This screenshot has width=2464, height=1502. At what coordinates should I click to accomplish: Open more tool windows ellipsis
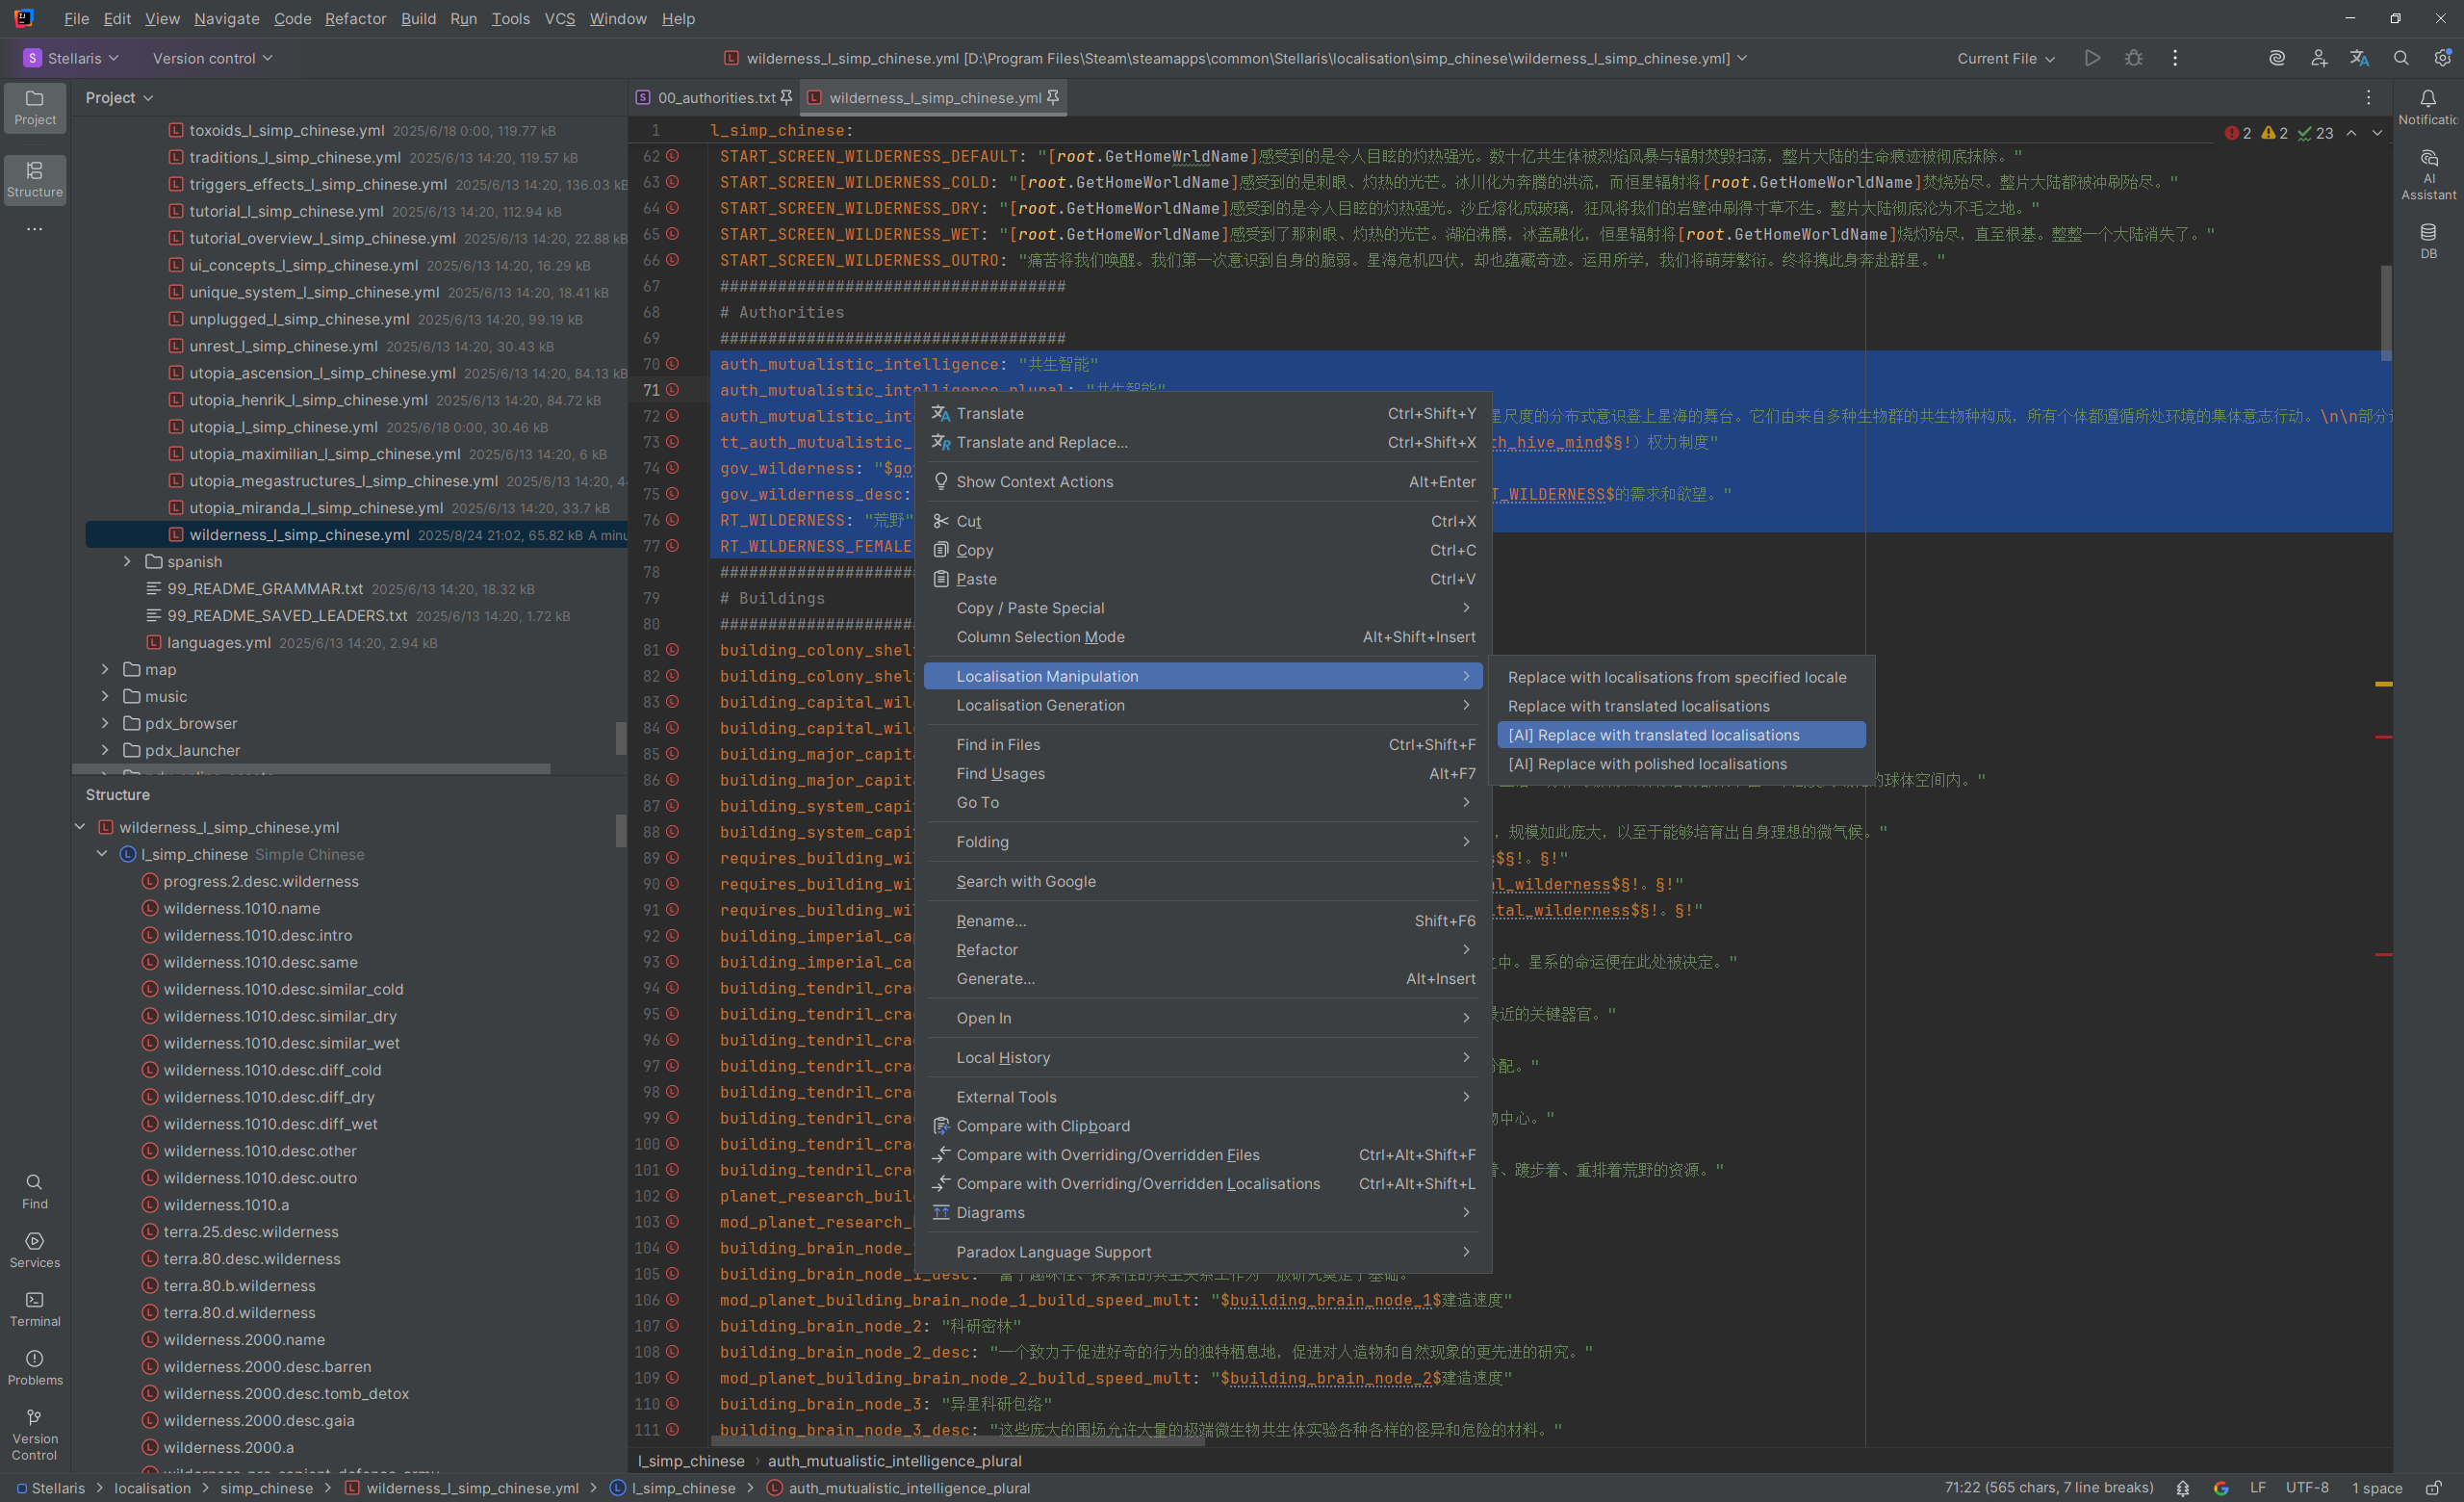[35, 229]
